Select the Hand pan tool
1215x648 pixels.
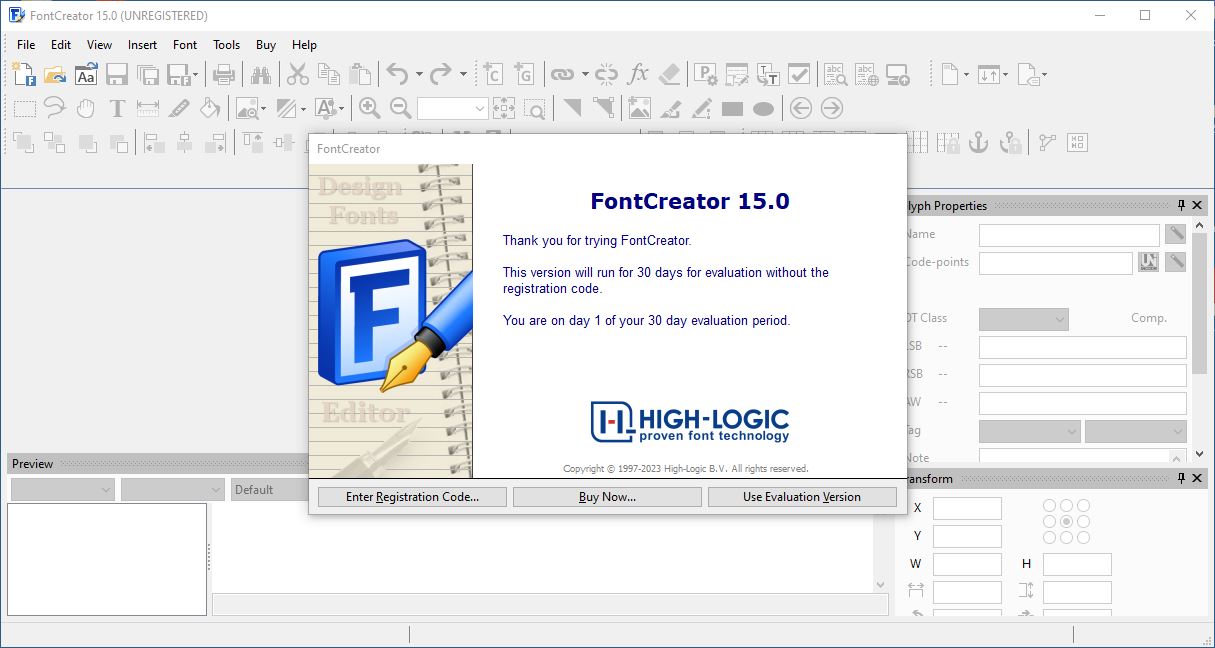(86, 108)
